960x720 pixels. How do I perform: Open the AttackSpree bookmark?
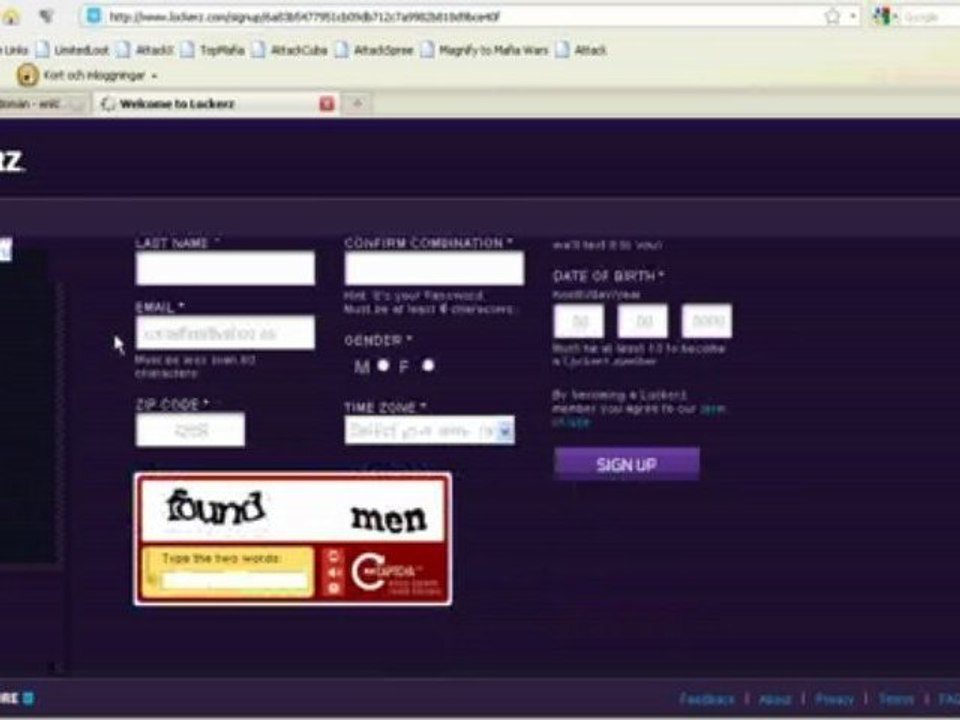click(x=375, y=50)
